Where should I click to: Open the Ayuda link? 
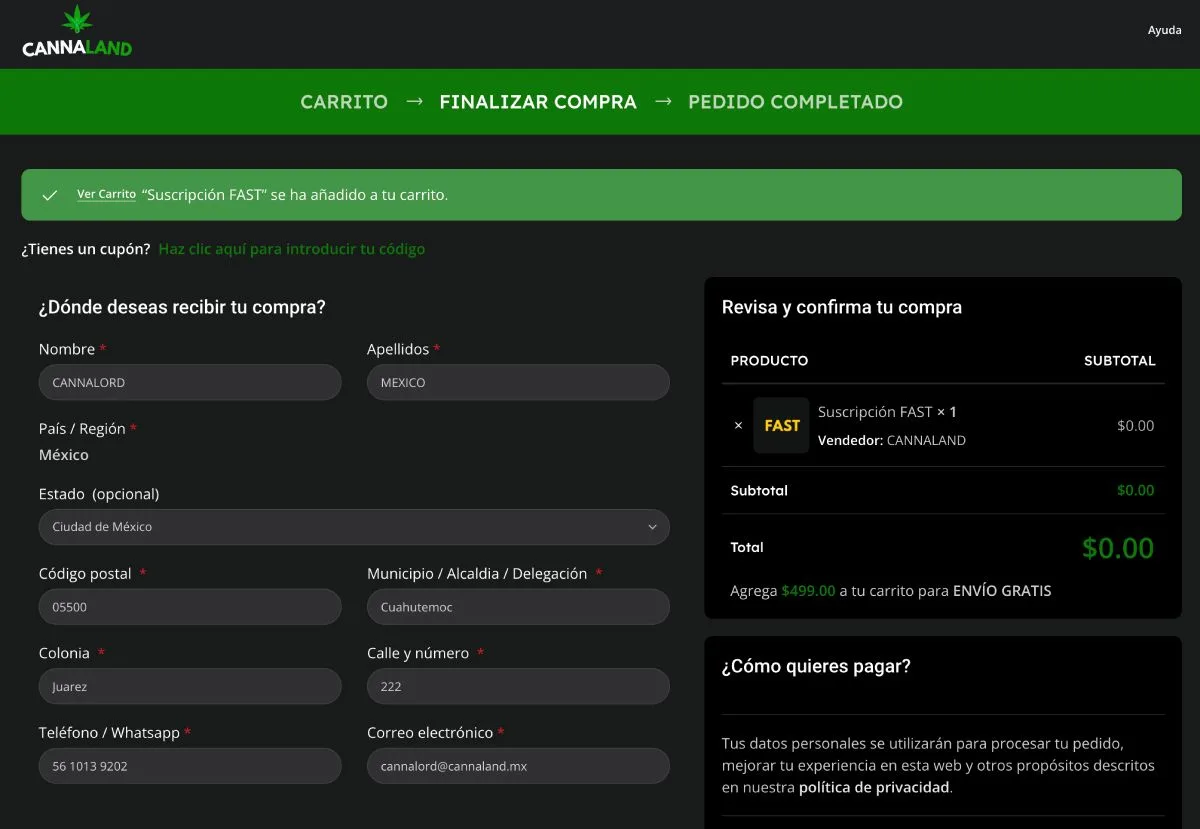1164,30
